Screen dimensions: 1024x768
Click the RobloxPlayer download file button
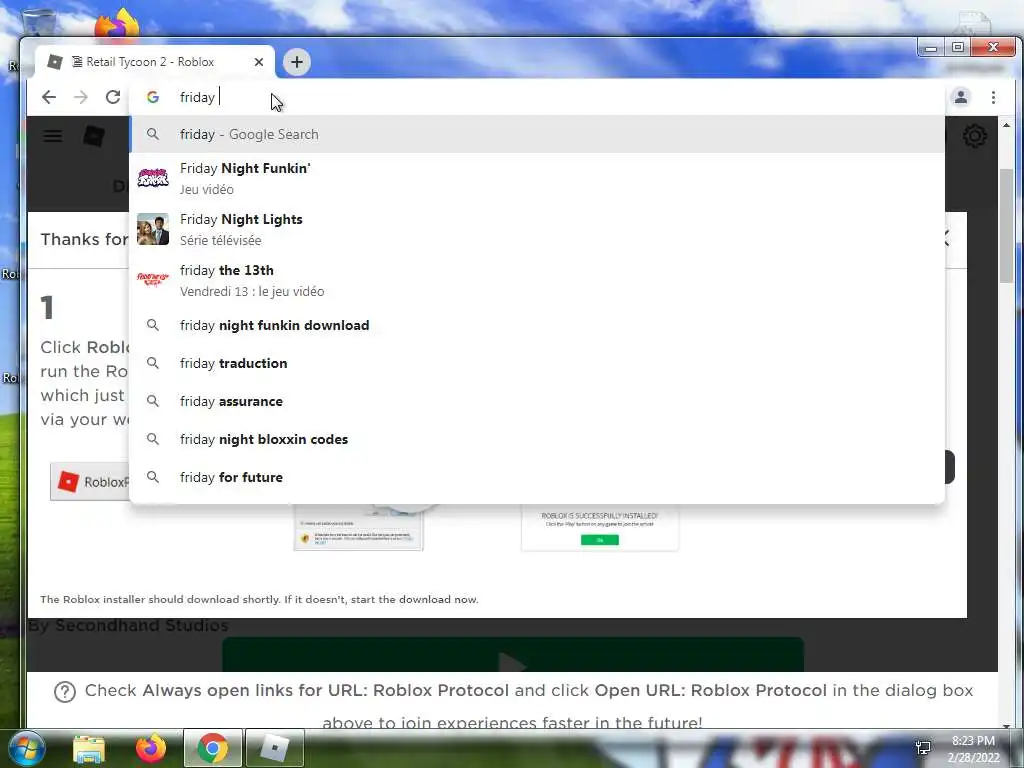[x=89, y=482]
